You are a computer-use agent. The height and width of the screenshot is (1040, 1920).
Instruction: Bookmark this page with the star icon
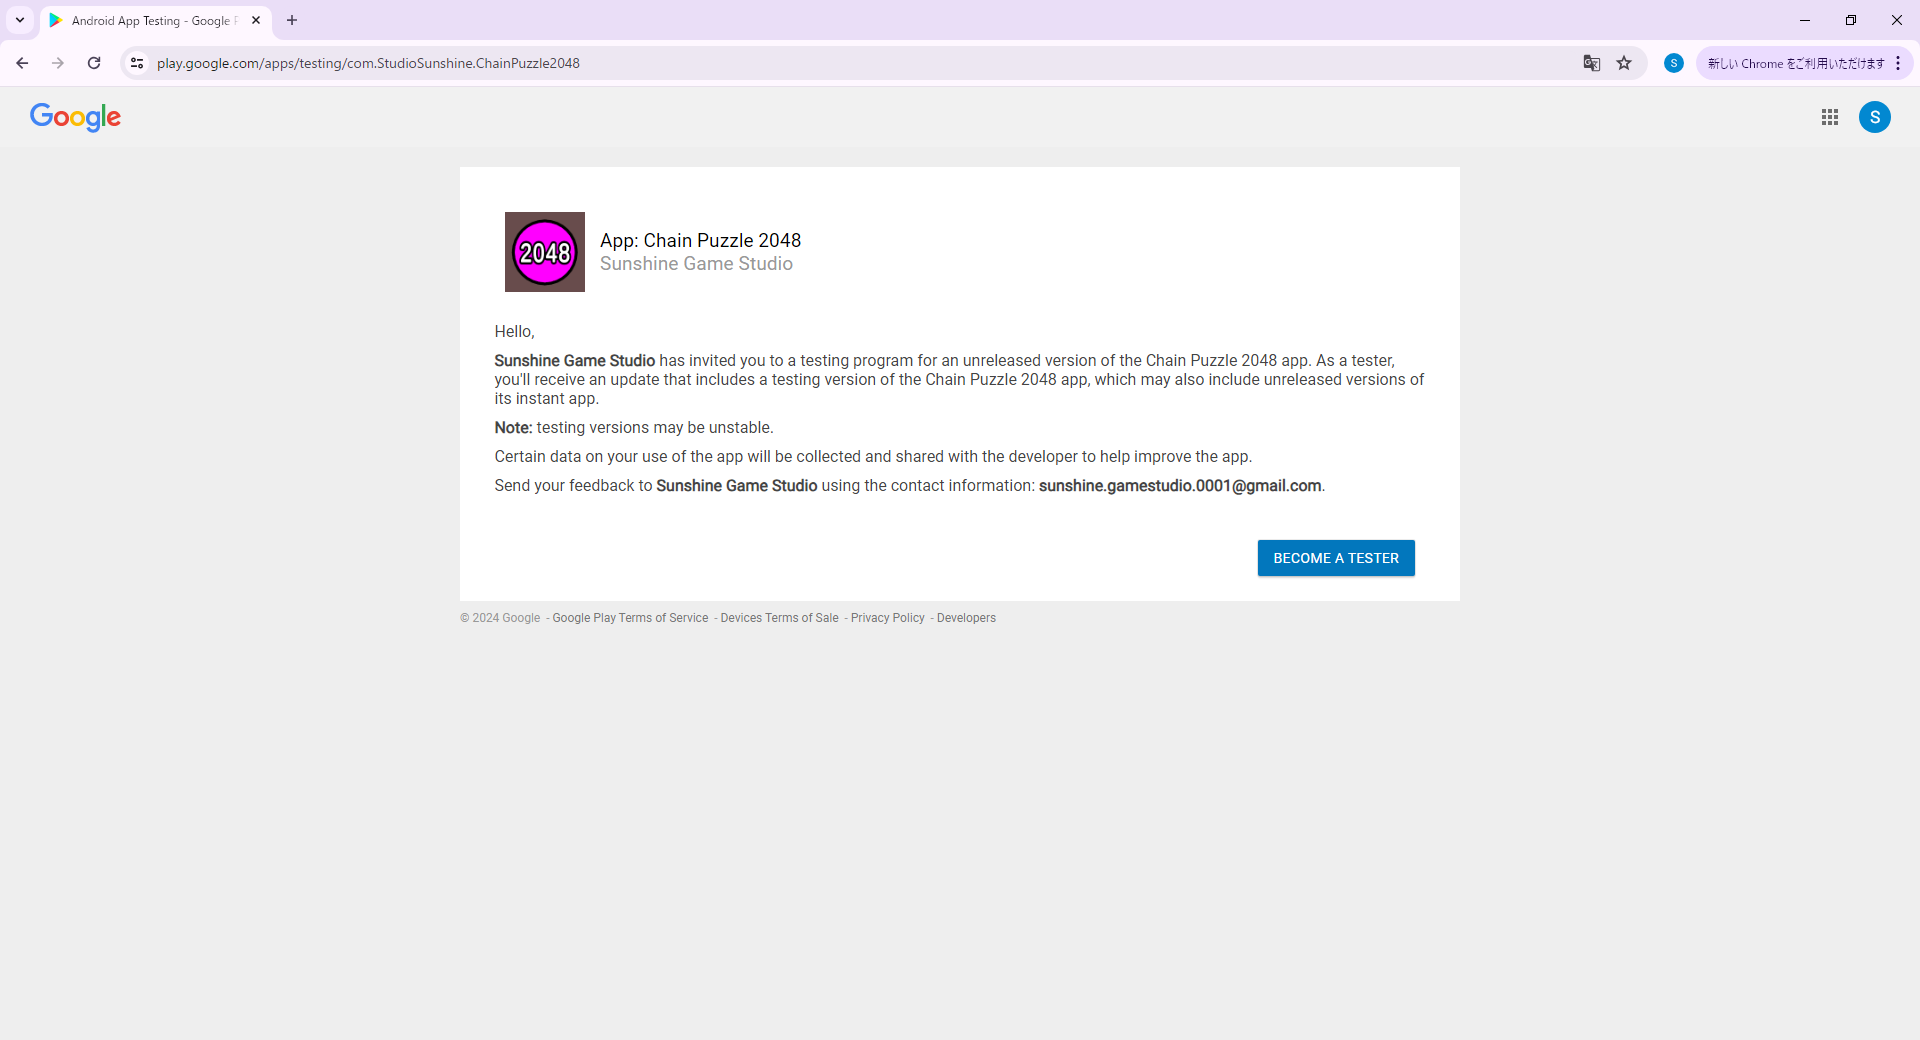(1624, 63)
